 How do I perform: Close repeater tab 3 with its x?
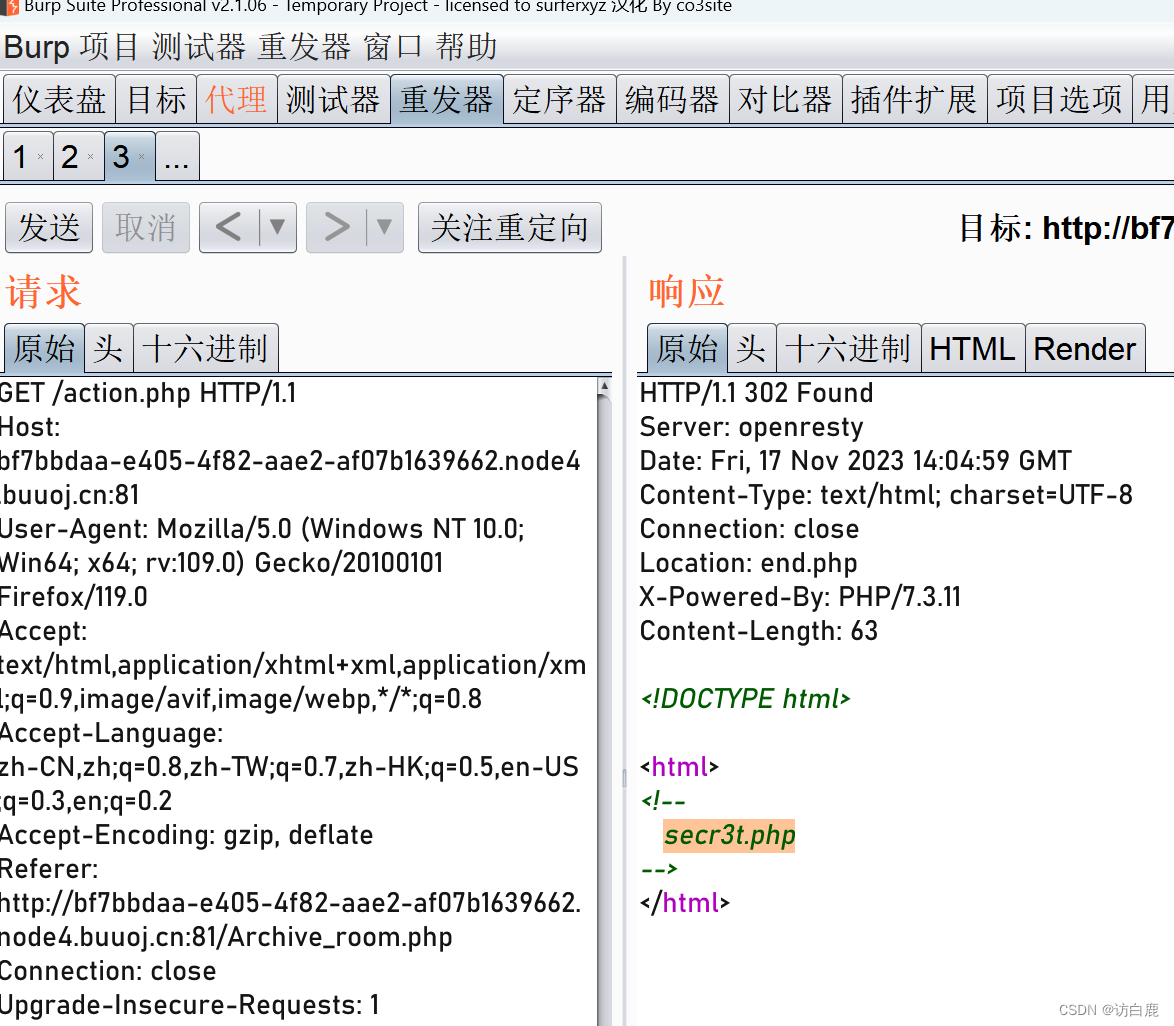pos(142,157)
